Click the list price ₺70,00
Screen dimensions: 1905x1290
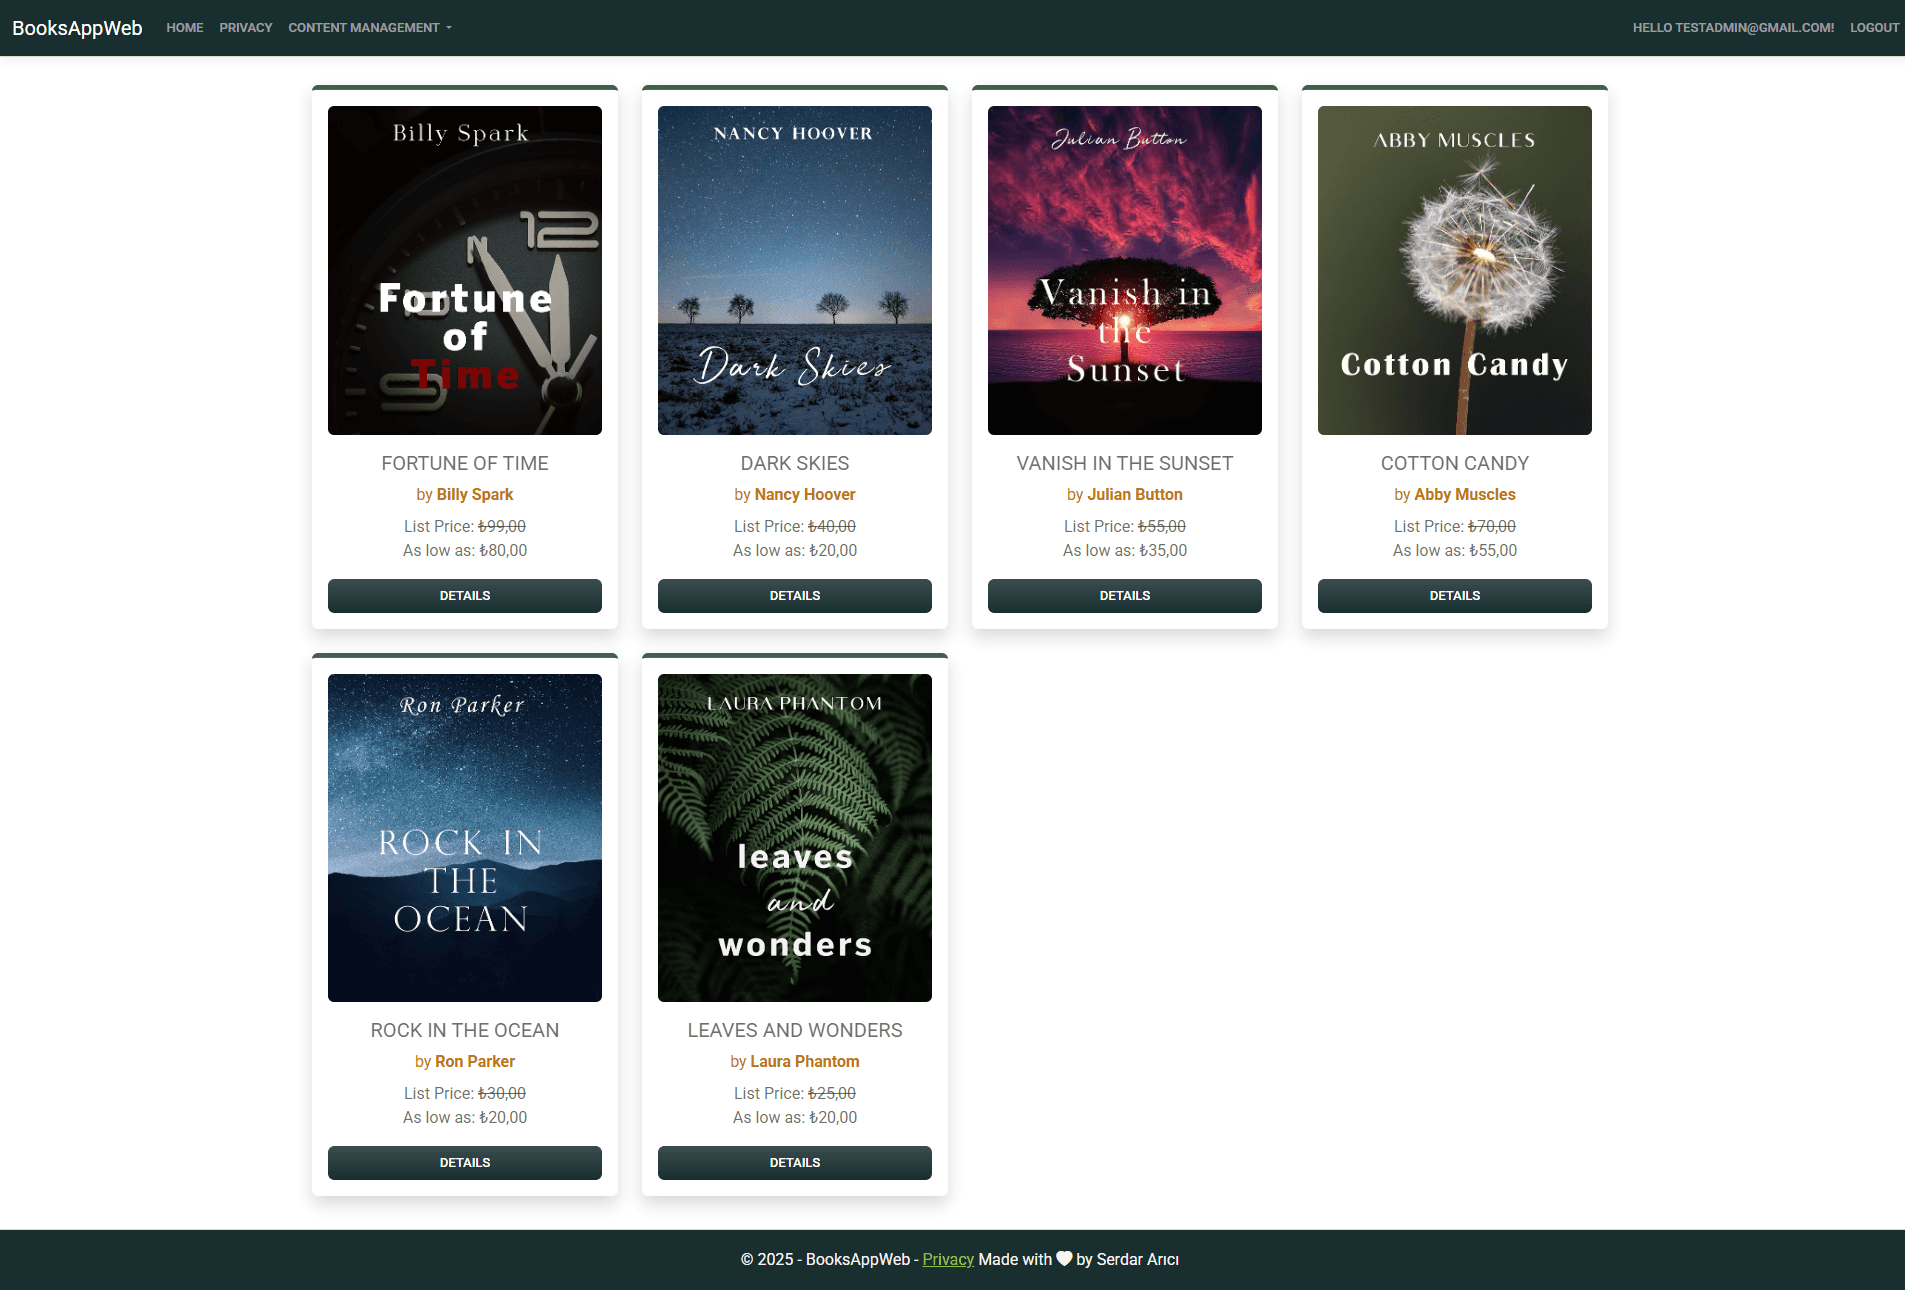click(x=1492, y=526)
